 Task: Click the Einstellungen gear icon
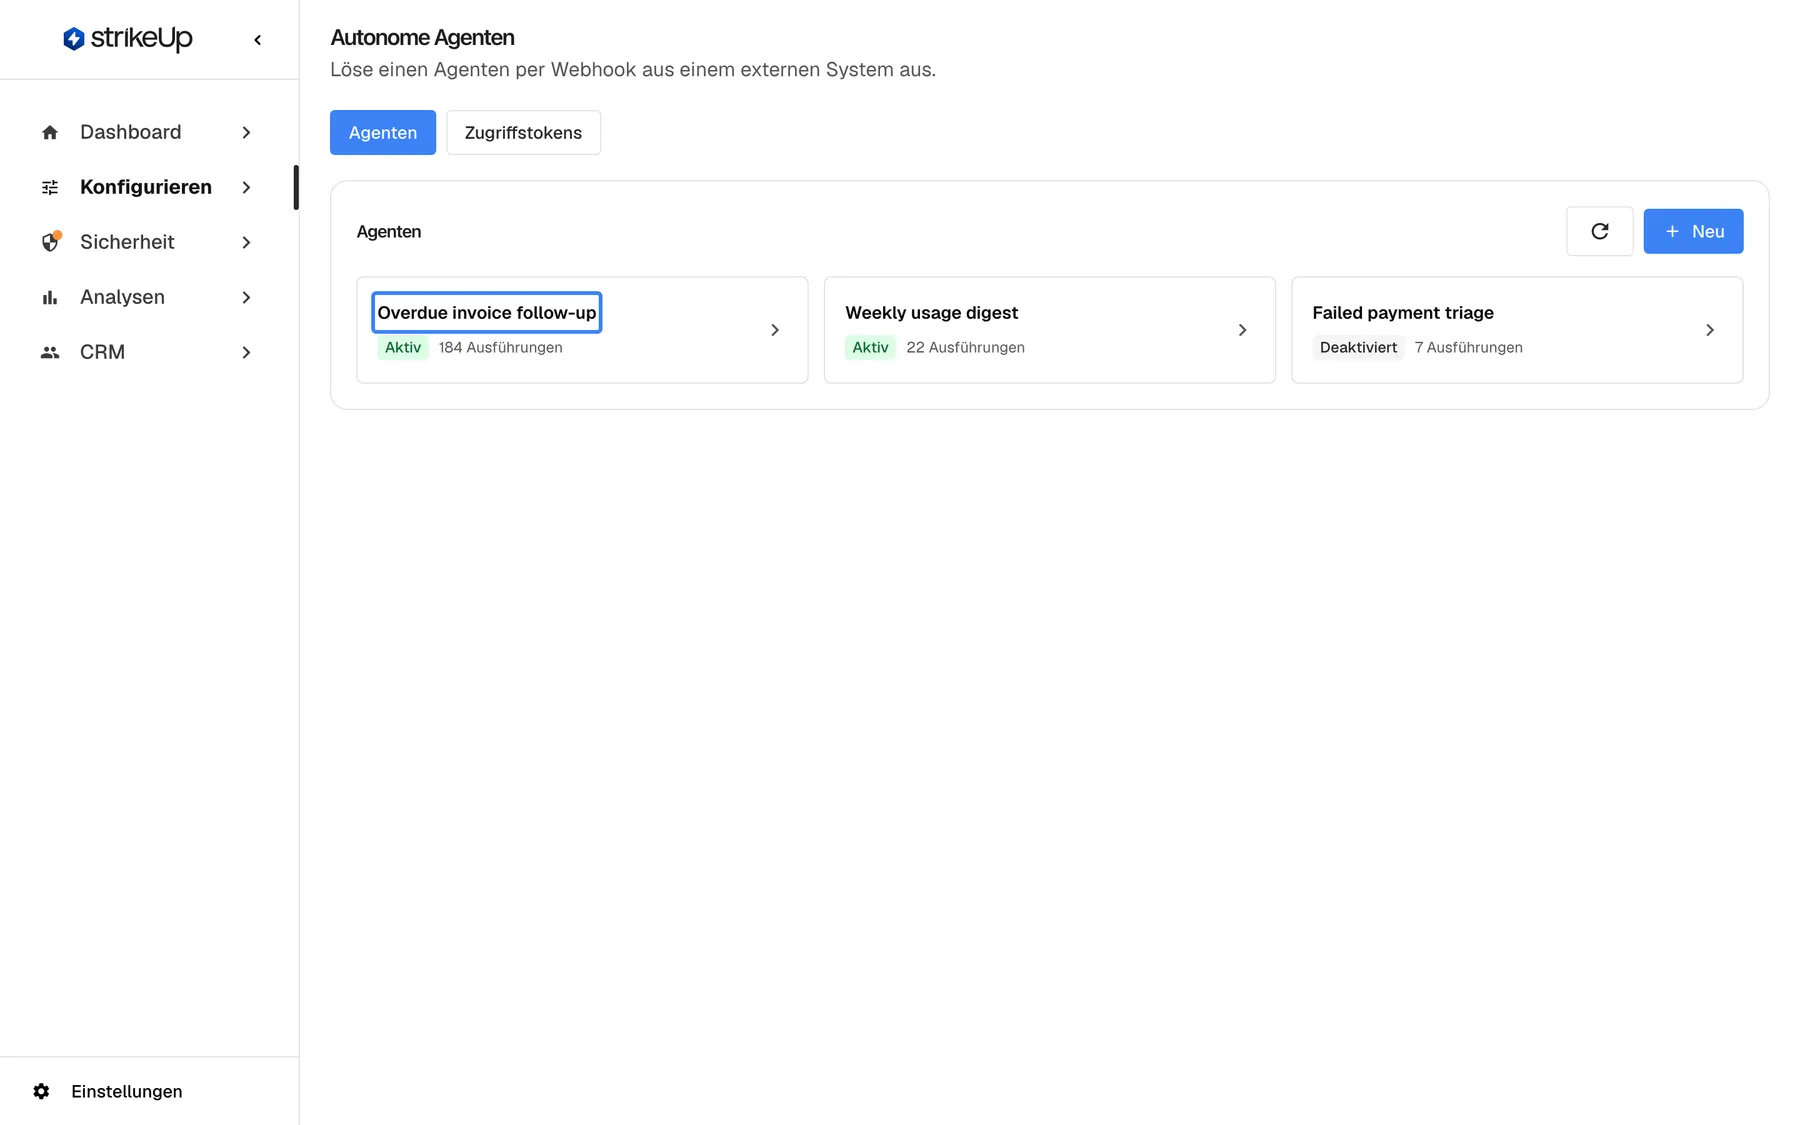[41, 1091]
